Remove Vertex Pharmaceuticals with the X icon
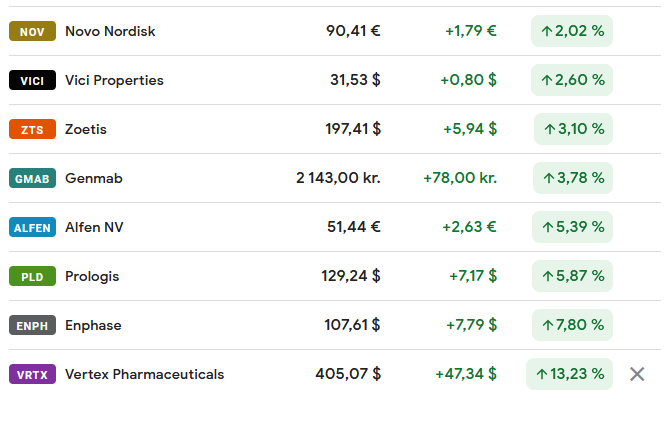 click(637, 374)
